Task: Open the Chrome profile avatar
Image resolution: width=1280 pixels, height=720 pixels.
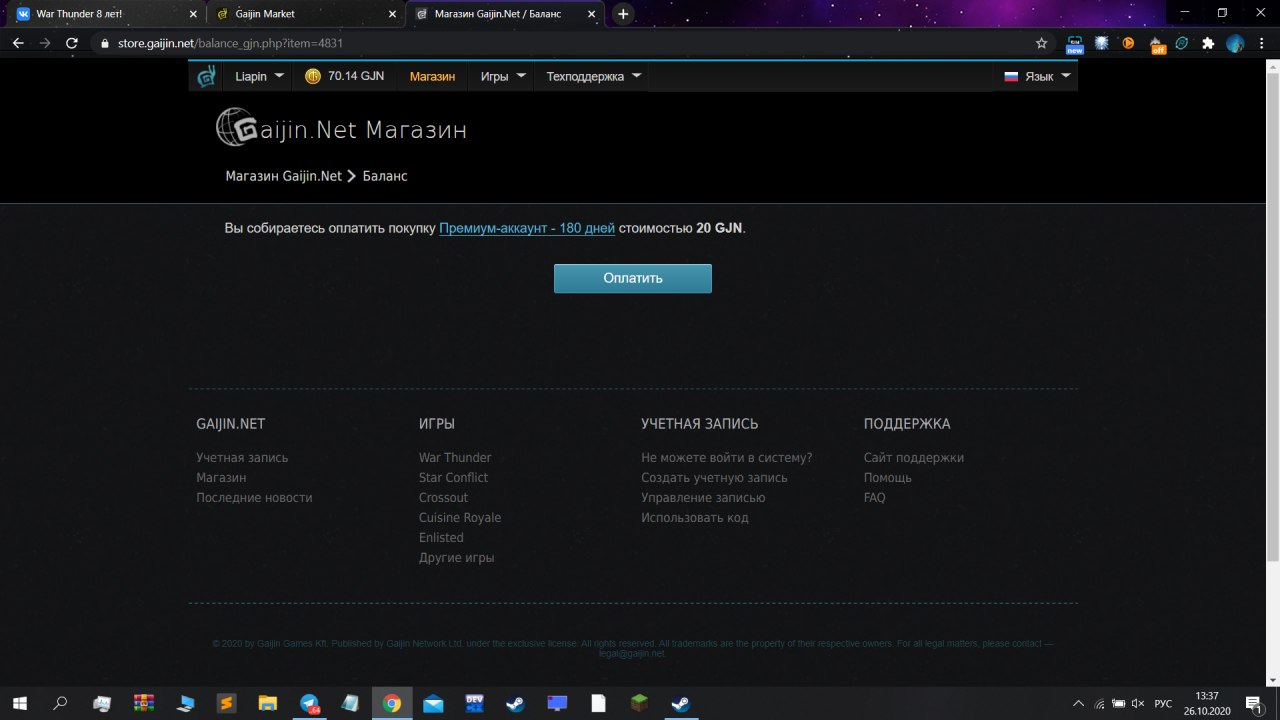Action: coord(1235,43)
